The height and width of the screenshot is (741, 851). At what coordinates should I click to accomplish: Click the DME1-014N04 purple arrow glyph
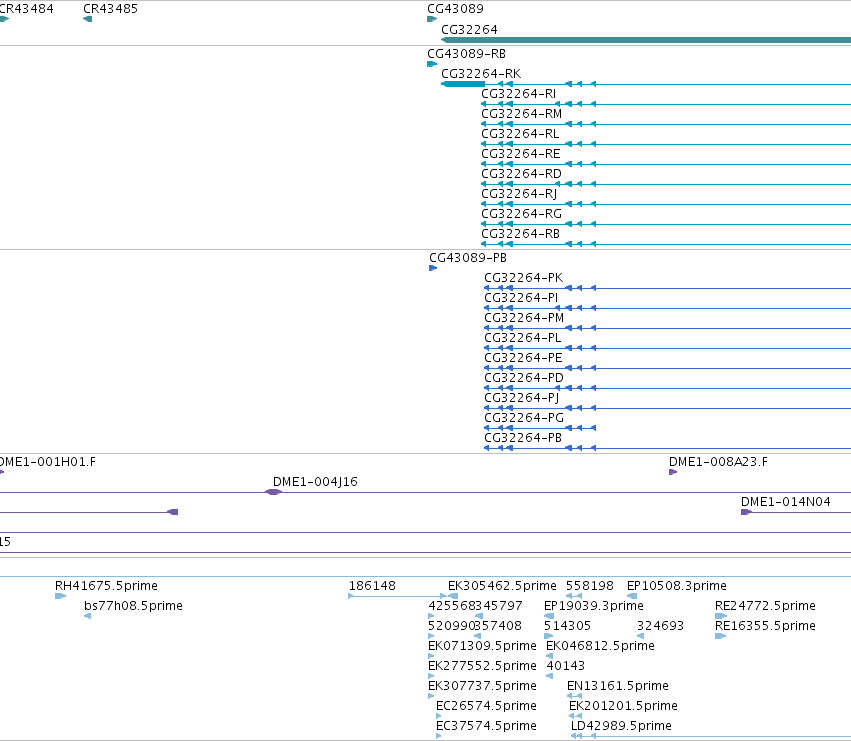click(746, 512)
